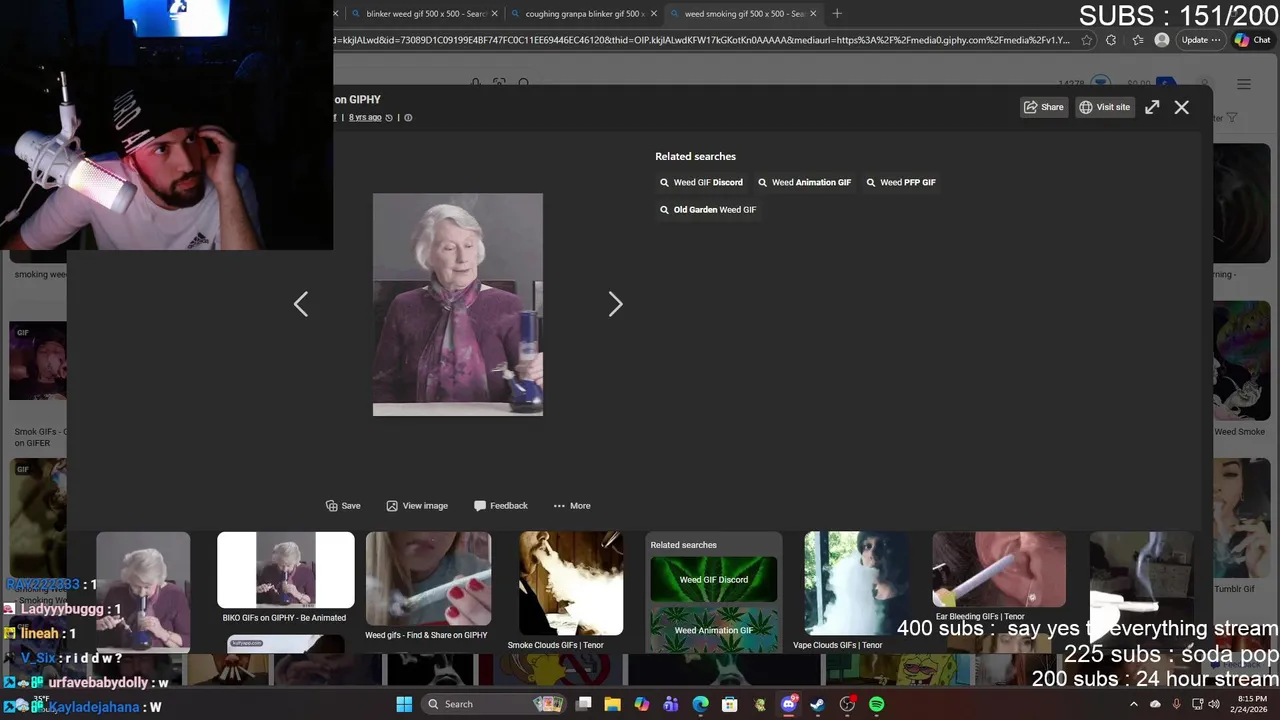Search related Weed GIF Discord
This screenshot has width=1280, height=720.
point(701,183)
